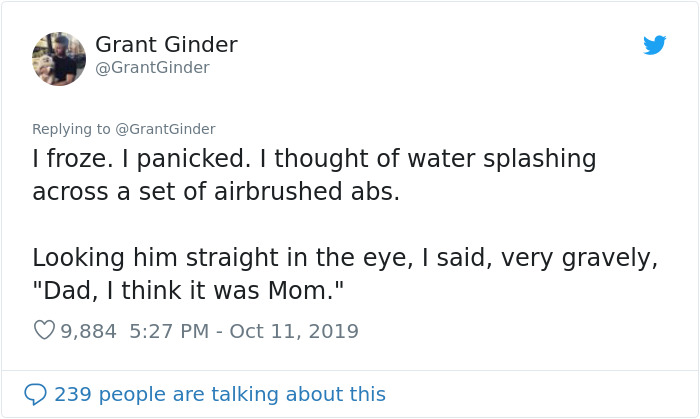The image size is (700, 419).
Task: Click the Twitter bird logo
Action: 655,45
